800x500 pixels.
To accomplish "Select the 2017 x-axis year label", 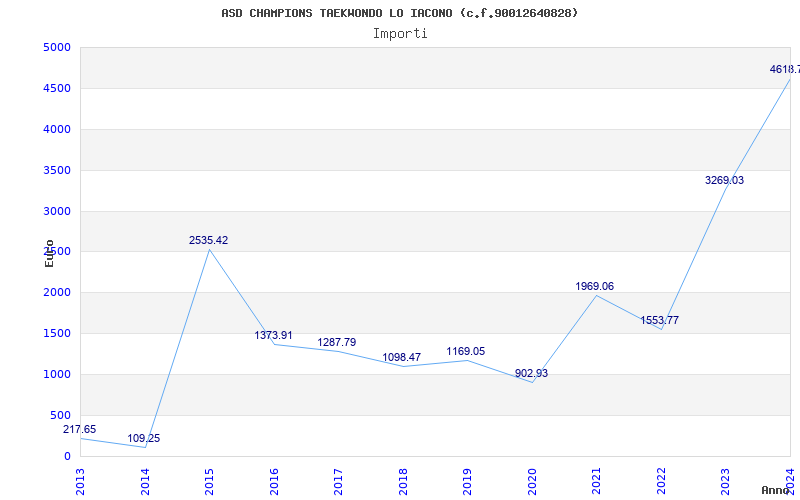I will pyautogui.click(x=338, y=482).
